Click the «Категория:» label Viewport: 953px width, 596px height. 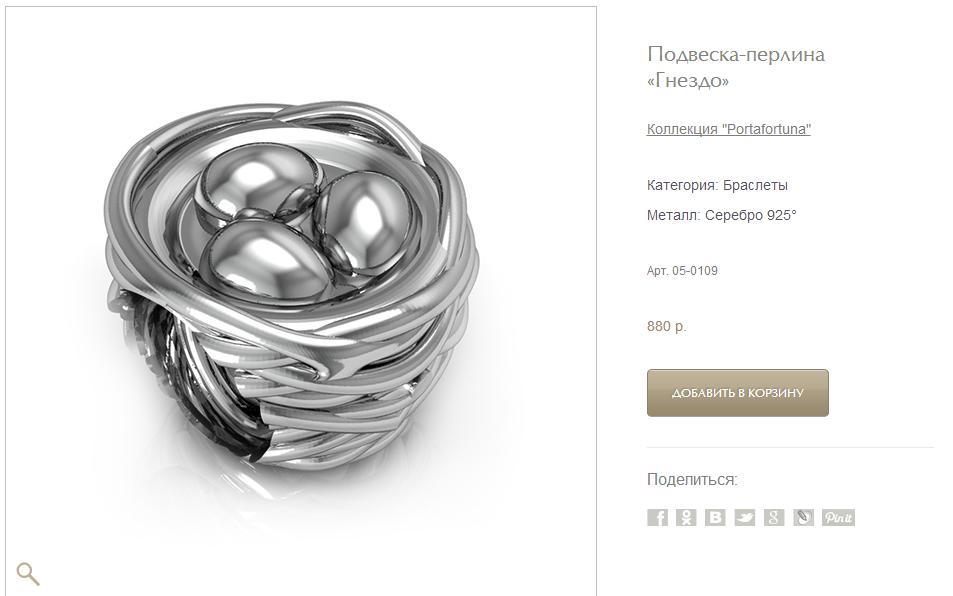point(683,185)
